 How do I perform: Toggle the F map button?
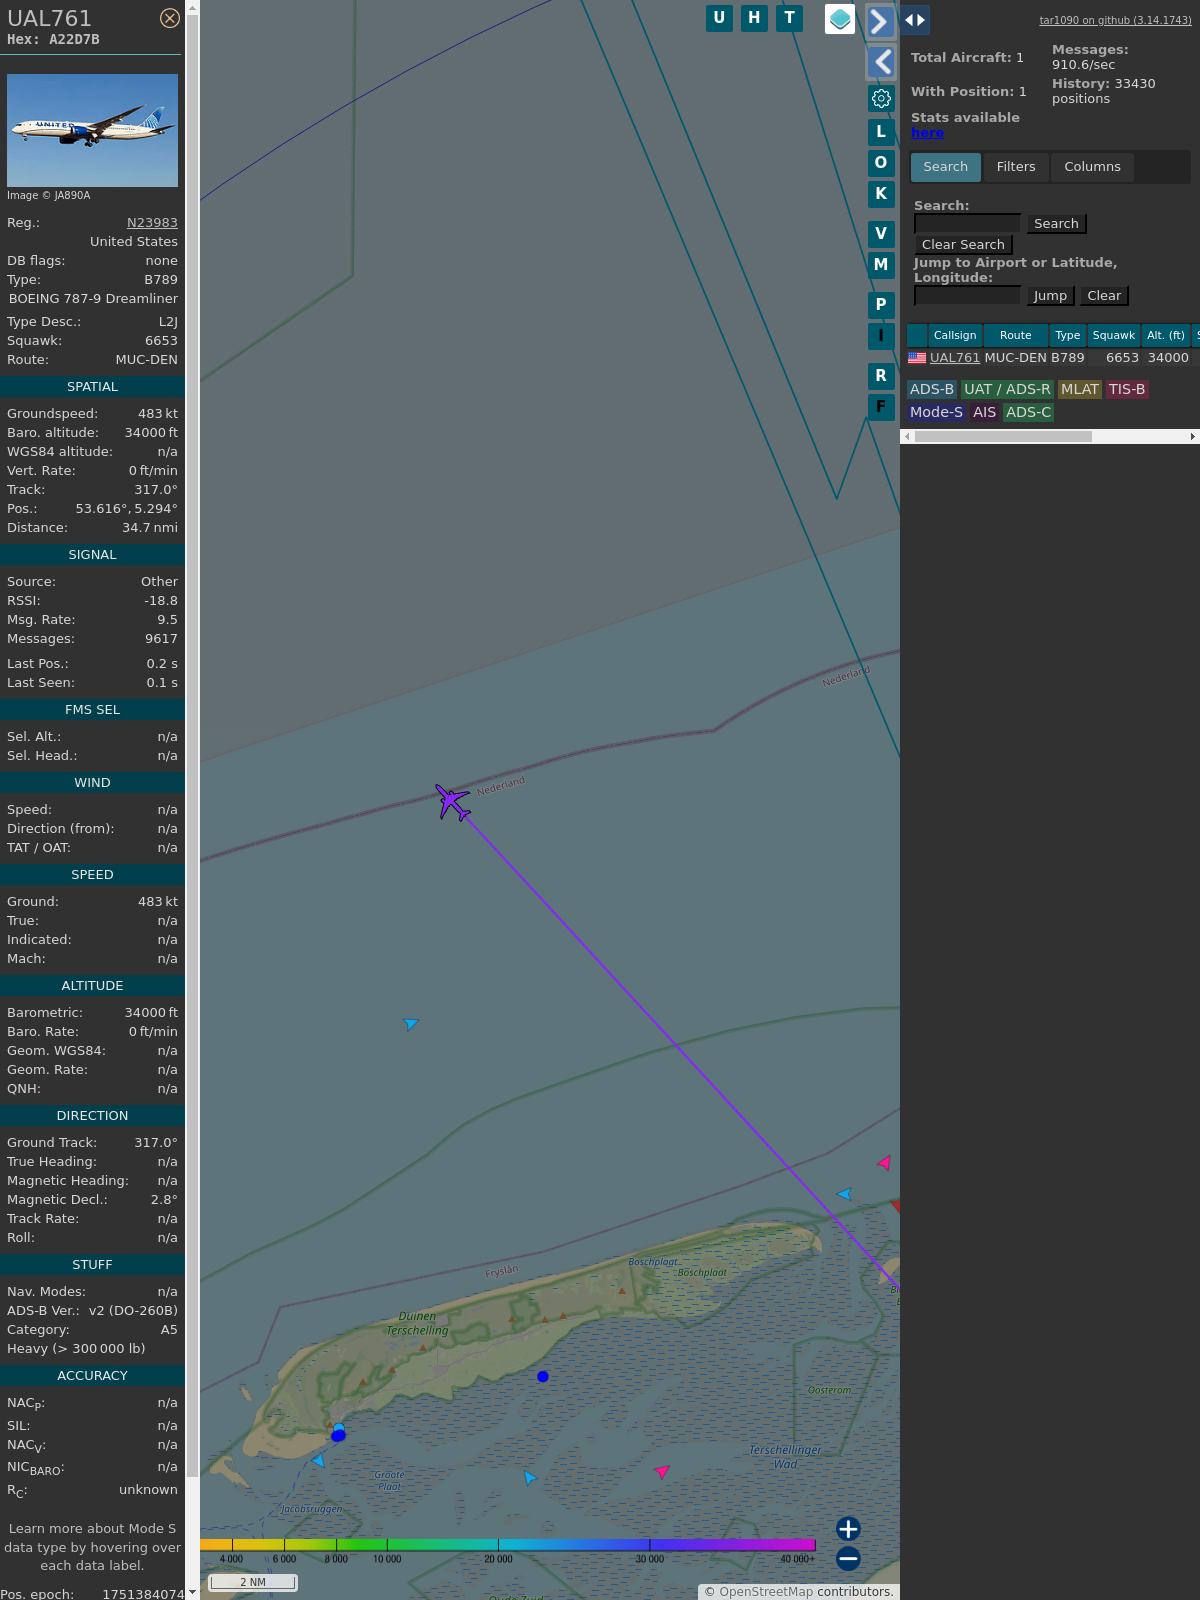pos(881,407)
